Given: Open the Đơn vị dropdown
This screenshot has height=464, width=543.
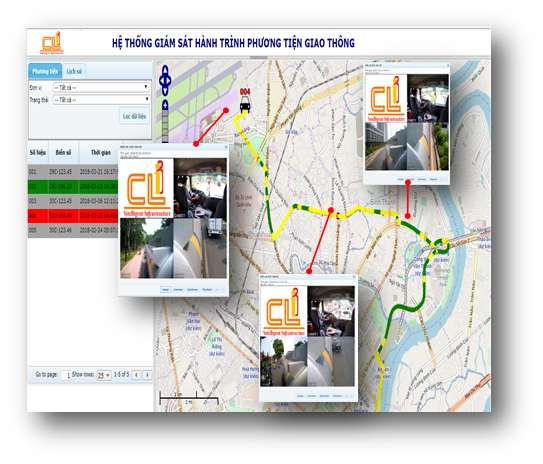Looking at the screenshot, I should tap(101, 87).
